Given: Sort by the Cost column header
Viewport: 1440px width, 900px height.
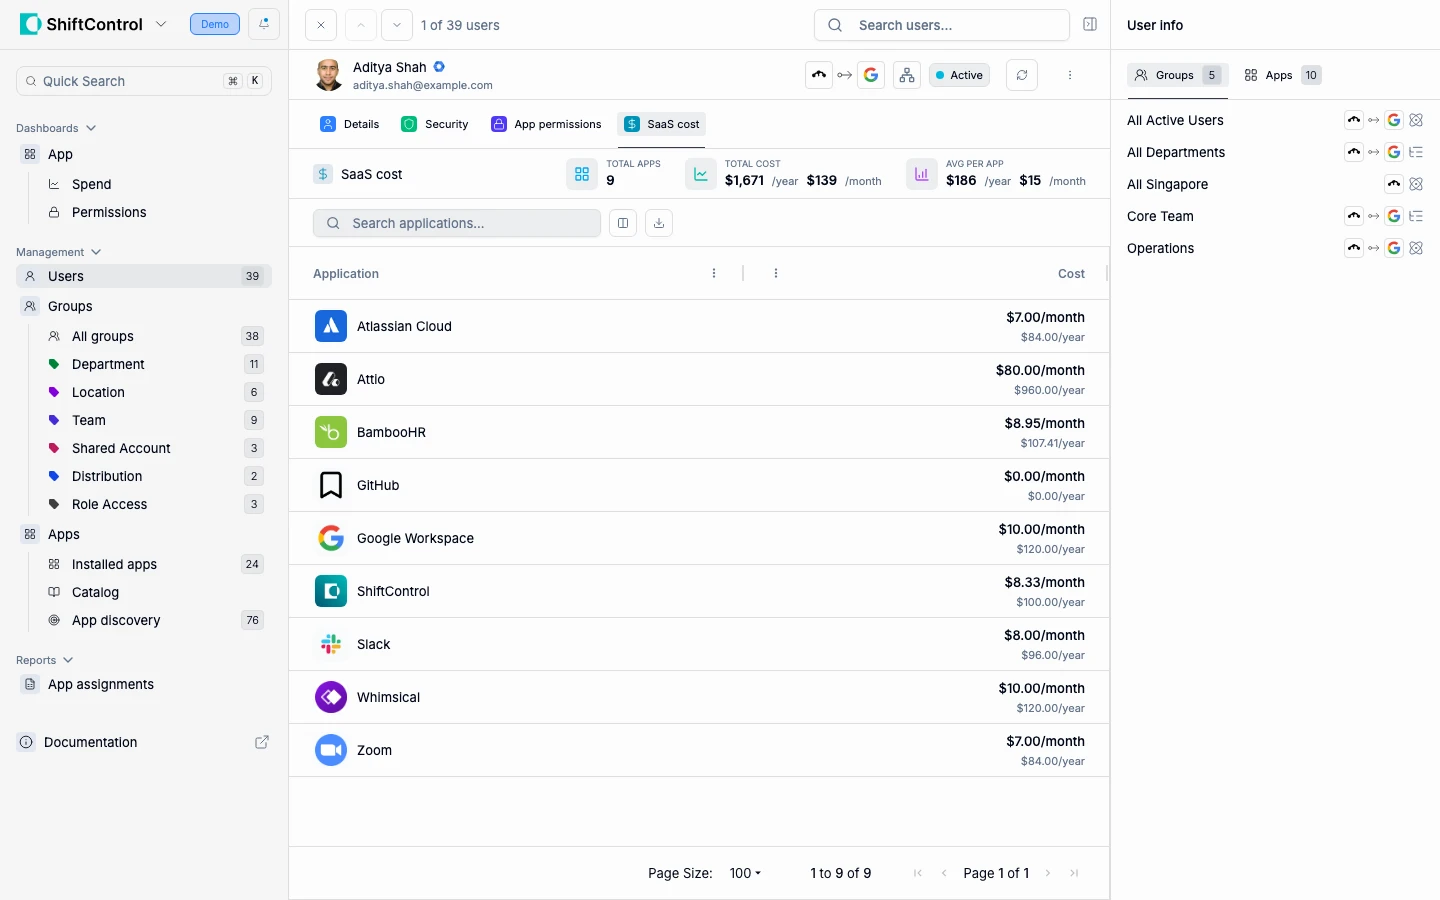Looking at the screenshot, I should [x=1071, y=273].
